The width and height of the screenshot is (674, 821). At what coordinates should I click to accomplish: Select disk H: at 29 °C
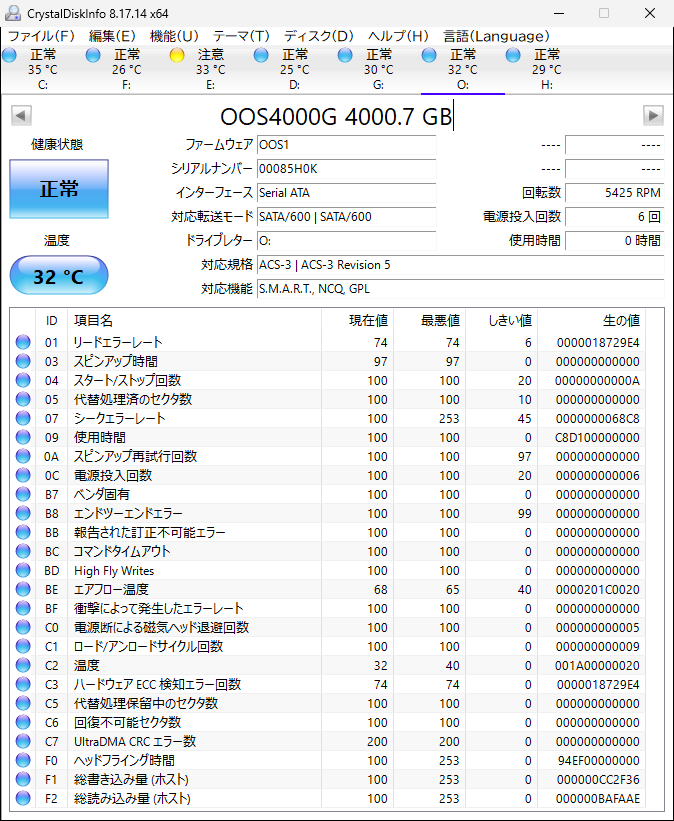pyautogui.click(x=547, y=69)
